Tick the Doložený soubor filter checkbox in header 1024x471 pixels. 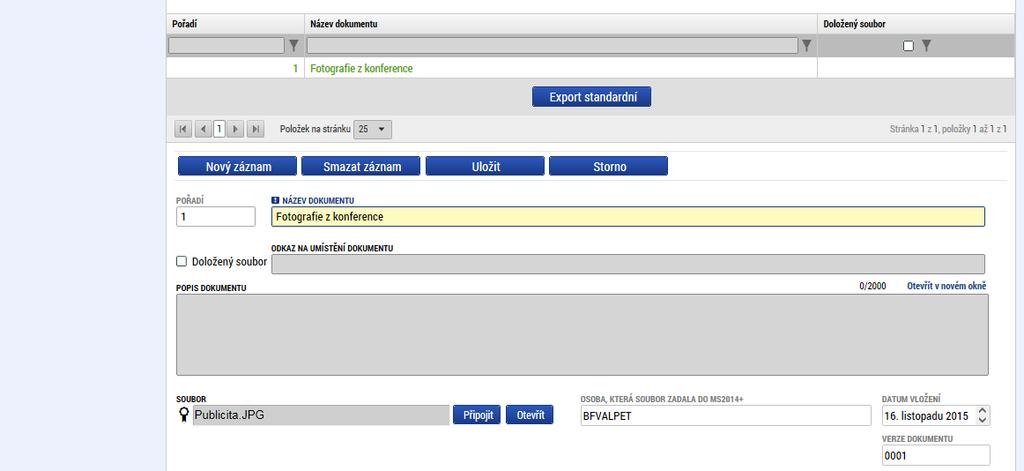pyautogui.click(x=908, y=46)
